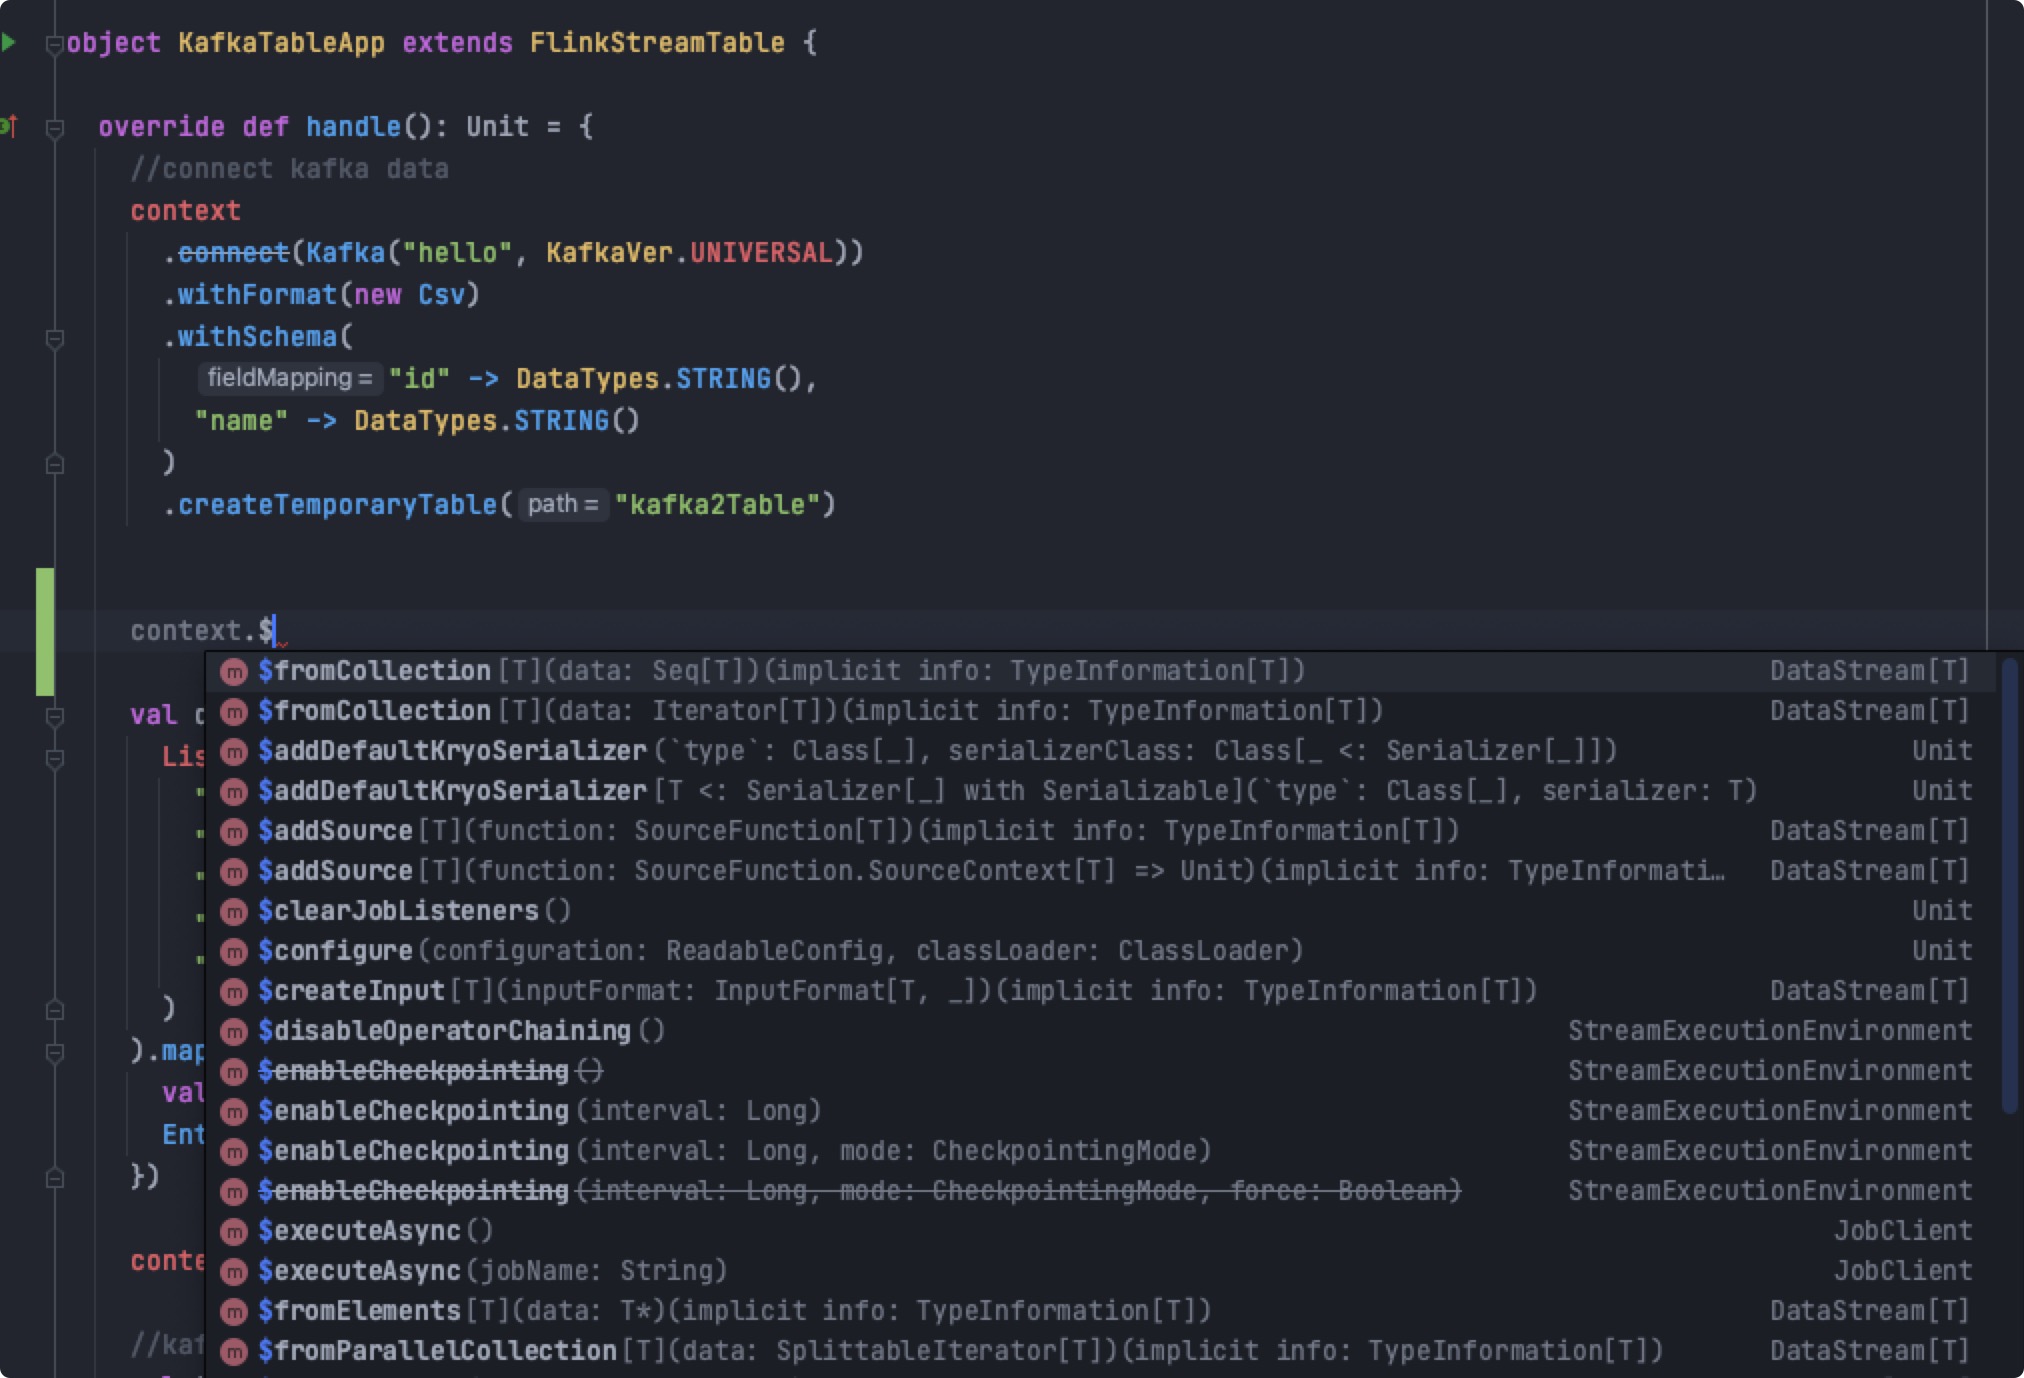Click the completion popup scrollbar thumb
This screenshot has height=1378, width=2024.
pyautogui.click(x=2009, y=885)
